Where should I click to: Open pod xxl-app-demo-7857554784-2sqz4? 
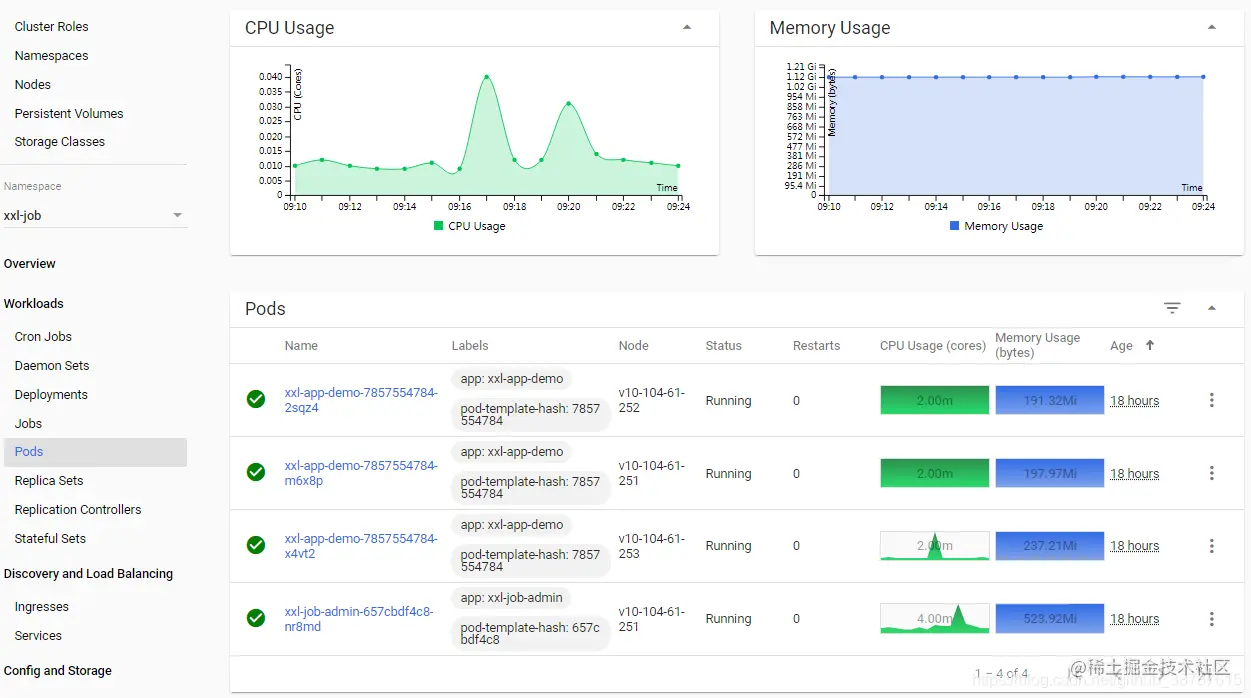pos(361,400)
